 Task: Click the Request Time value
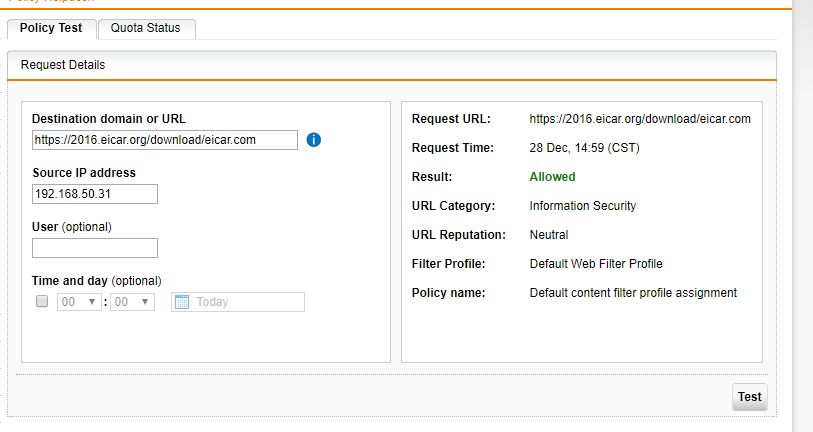(584, 148)
